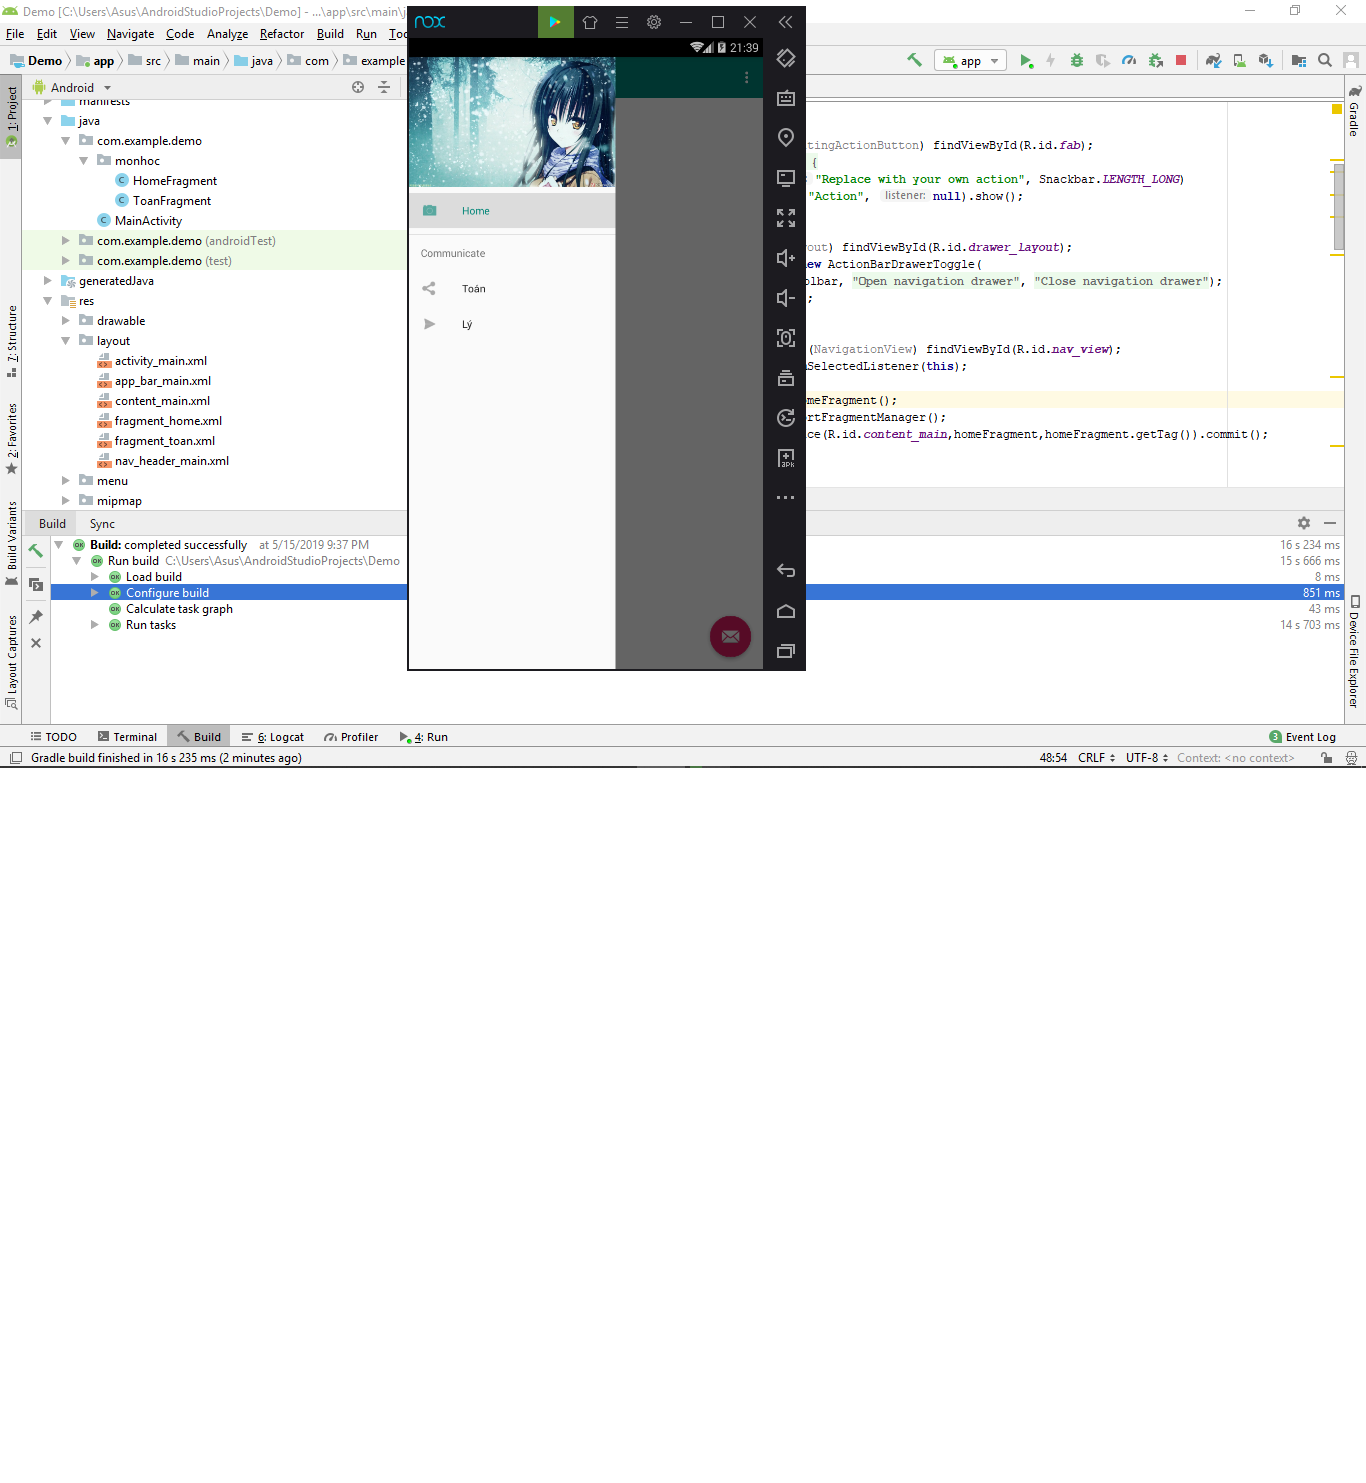The width and height of the screenshot is (1366, 1483).
Task: Click the red mail floating action button
Action: click(730, 636)
